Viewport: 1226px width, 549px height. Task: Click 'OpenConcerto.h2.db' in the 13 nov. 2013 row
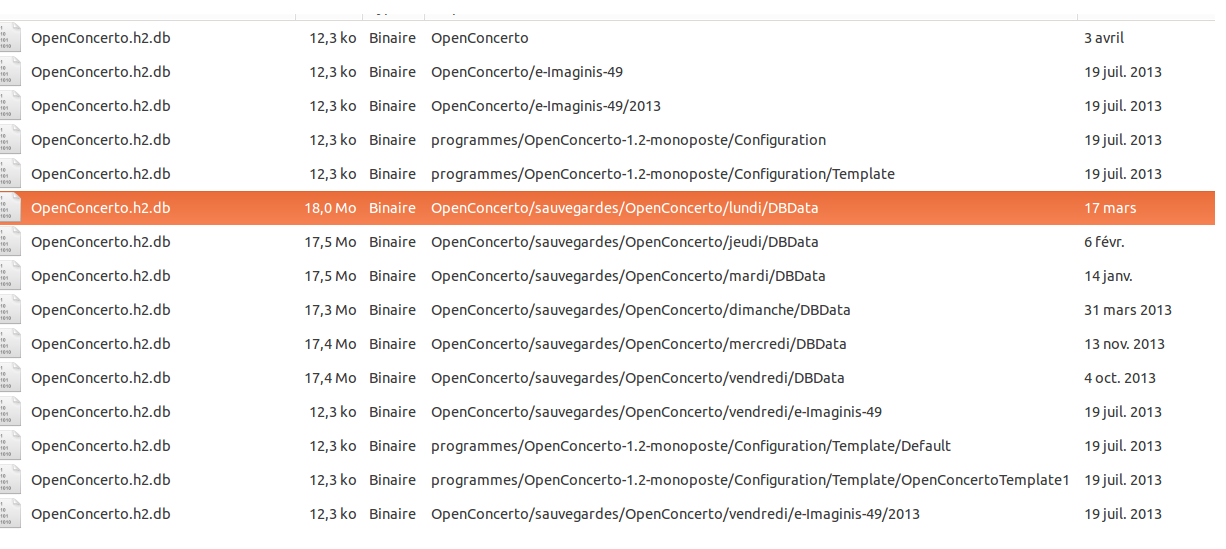[101, 344]
